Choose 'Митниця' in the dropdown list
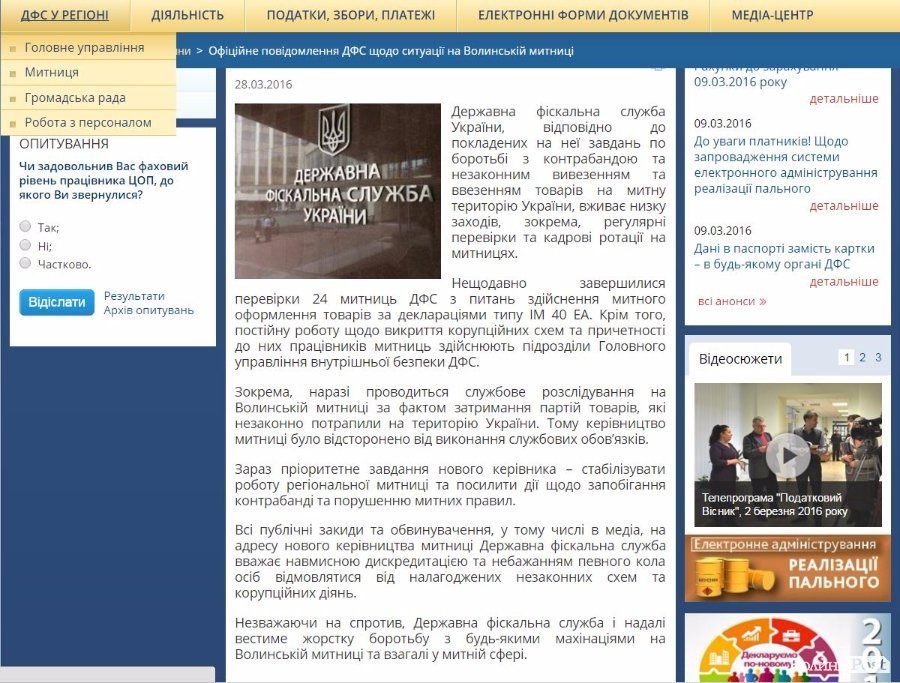 coord(52,72)
